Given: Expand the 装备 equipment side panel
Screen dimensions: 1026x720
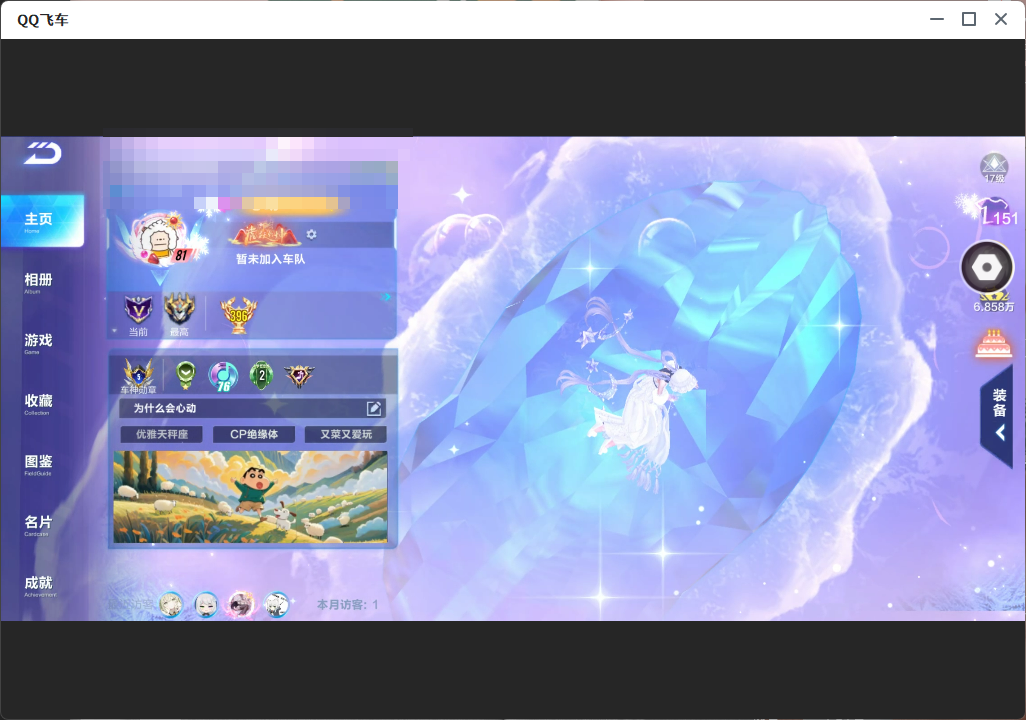Looking at the screenshot, I should pyautogui.click(x=997, y=414).
